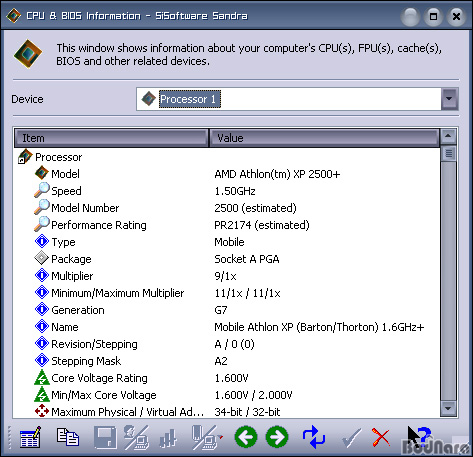This screenshot has height=457, width=473.
Task: Select the Socket A PGA value
Action: coord(247,259)
